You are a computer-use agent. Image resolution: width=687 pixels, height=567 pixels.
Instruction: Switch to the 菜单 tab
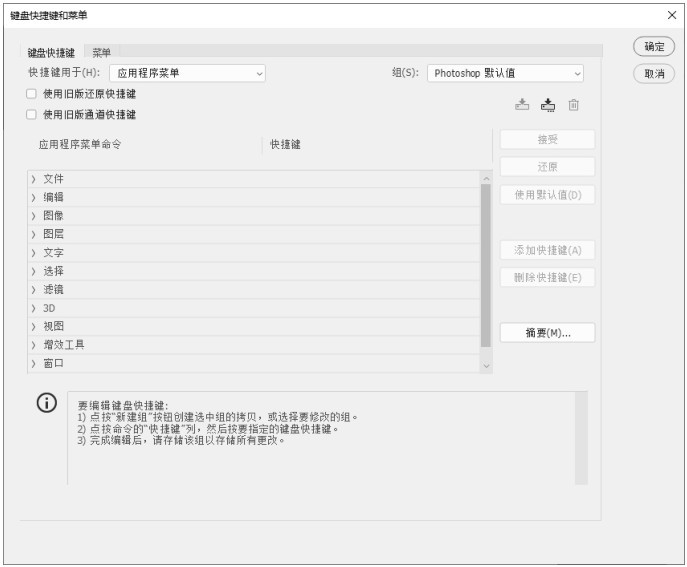[x=101, y=53]
